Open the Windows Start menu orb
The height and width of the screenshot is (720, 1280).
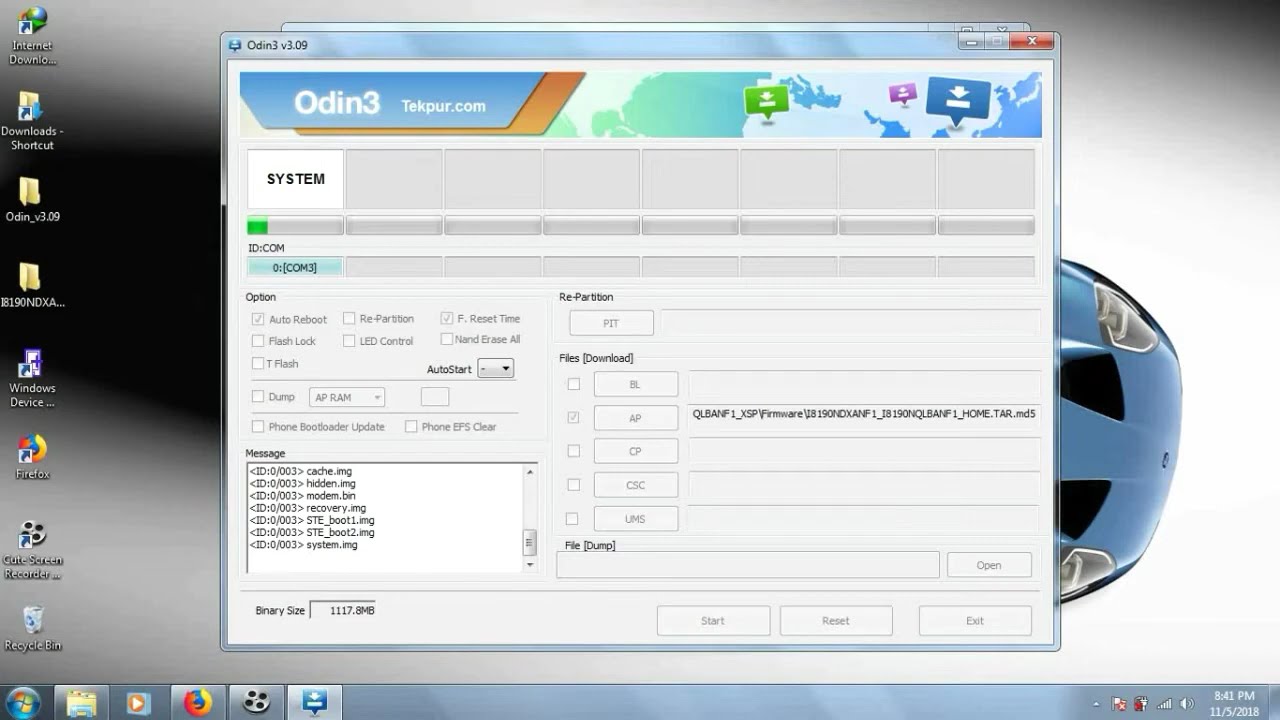click(23, 702)
